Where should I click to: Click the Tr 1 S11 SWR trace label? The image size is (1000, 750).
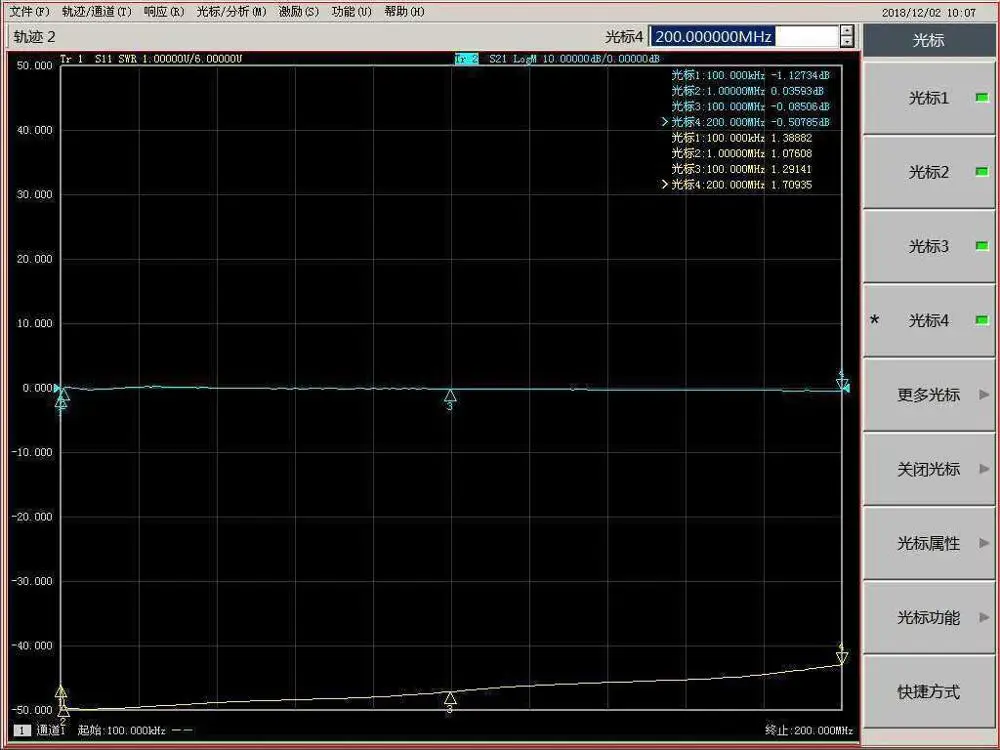(150, 59)
